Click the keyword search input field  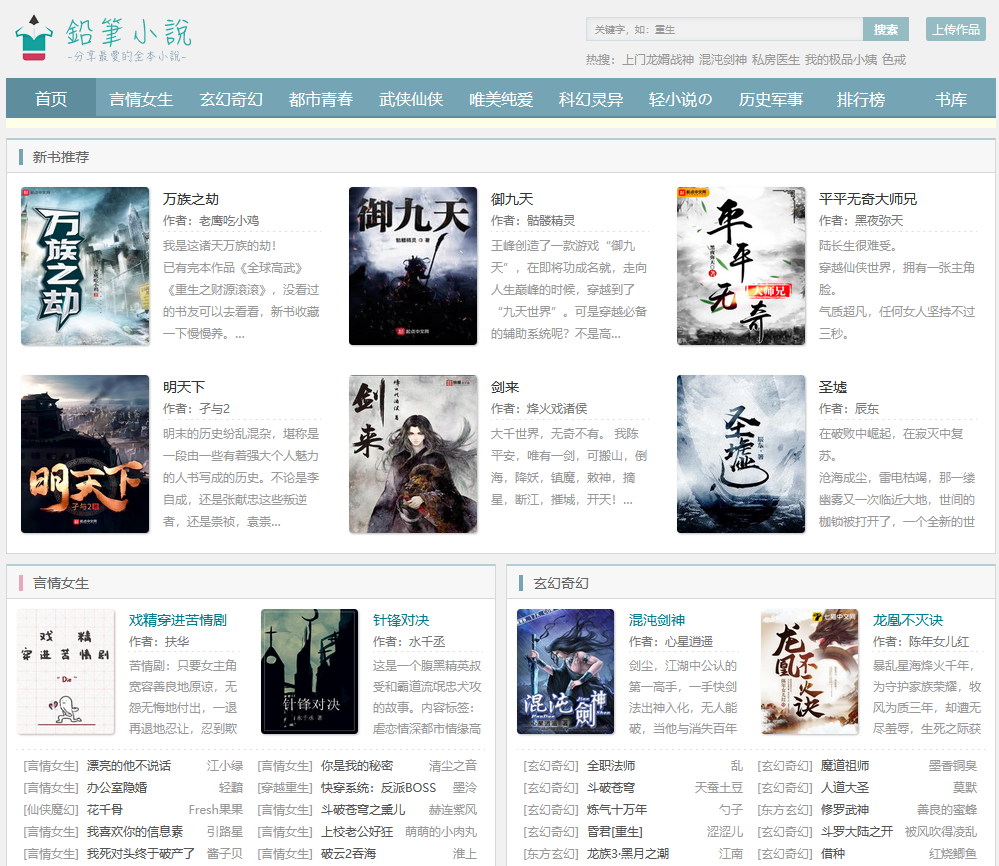pos(724,29)
